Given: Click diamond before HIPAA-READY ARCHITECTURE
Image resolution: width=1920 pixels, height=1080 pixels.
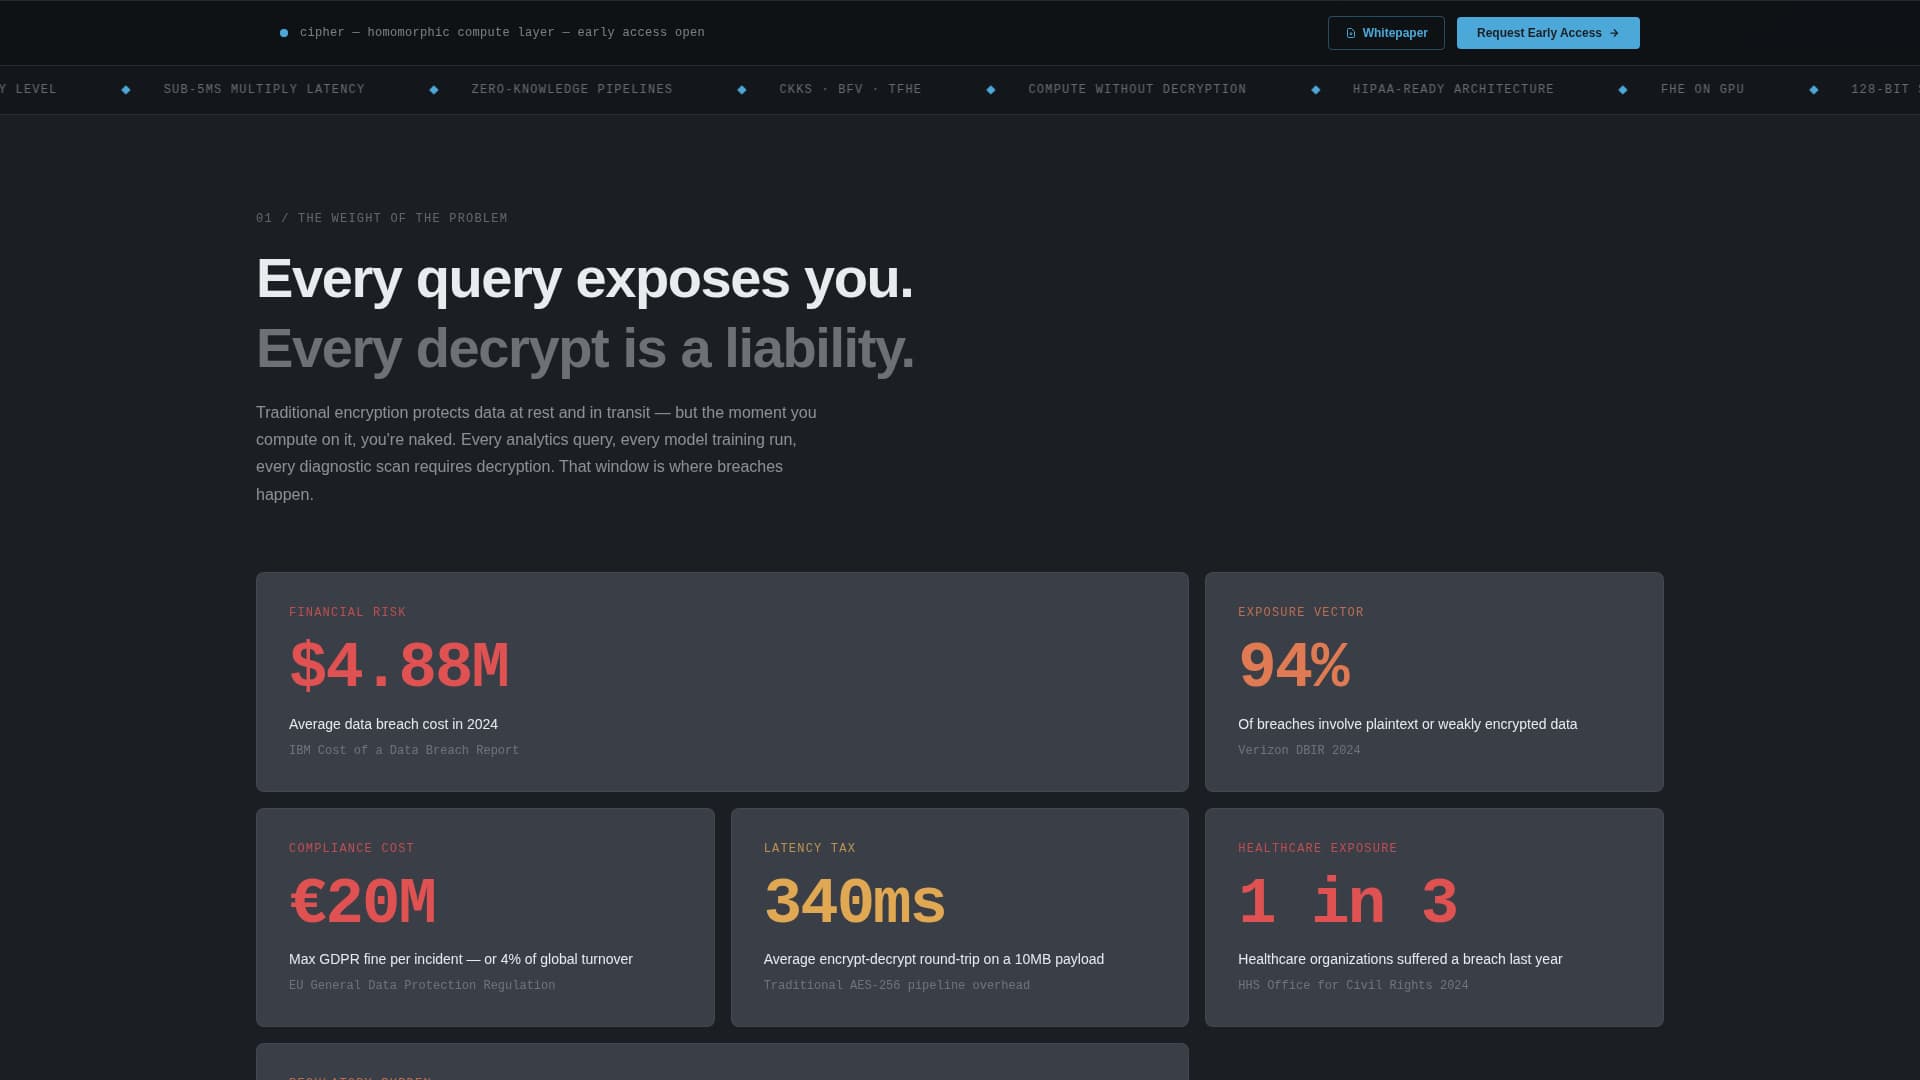Looking at the screenshot, I should [1316, 90].
